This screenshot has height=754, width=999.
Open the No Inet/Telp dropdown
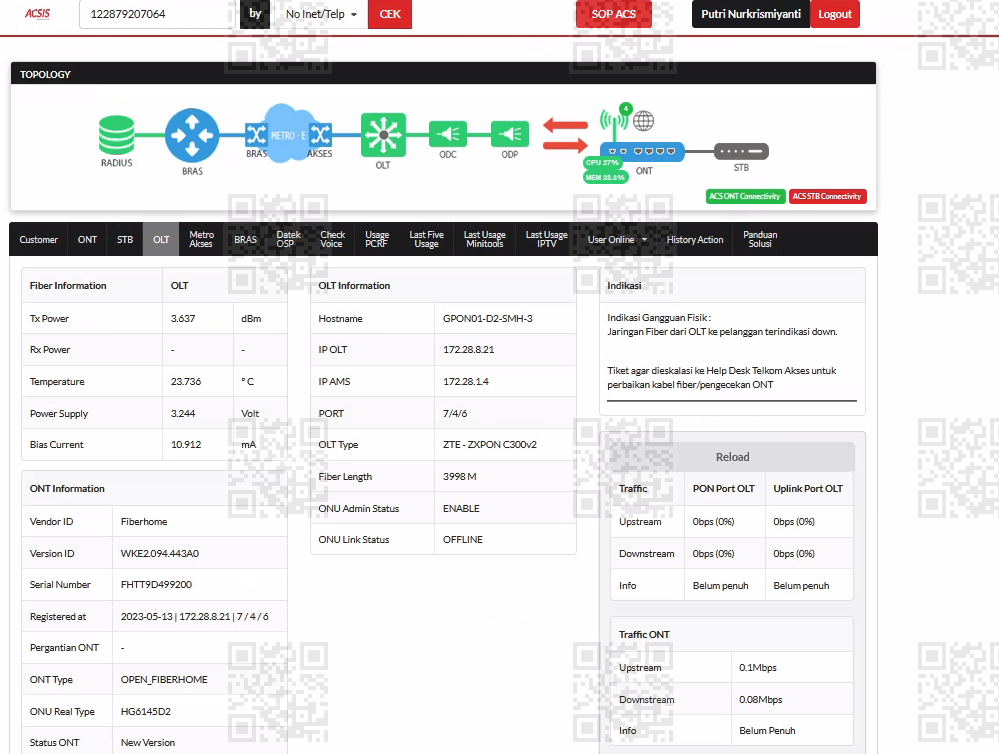(321, 14)
